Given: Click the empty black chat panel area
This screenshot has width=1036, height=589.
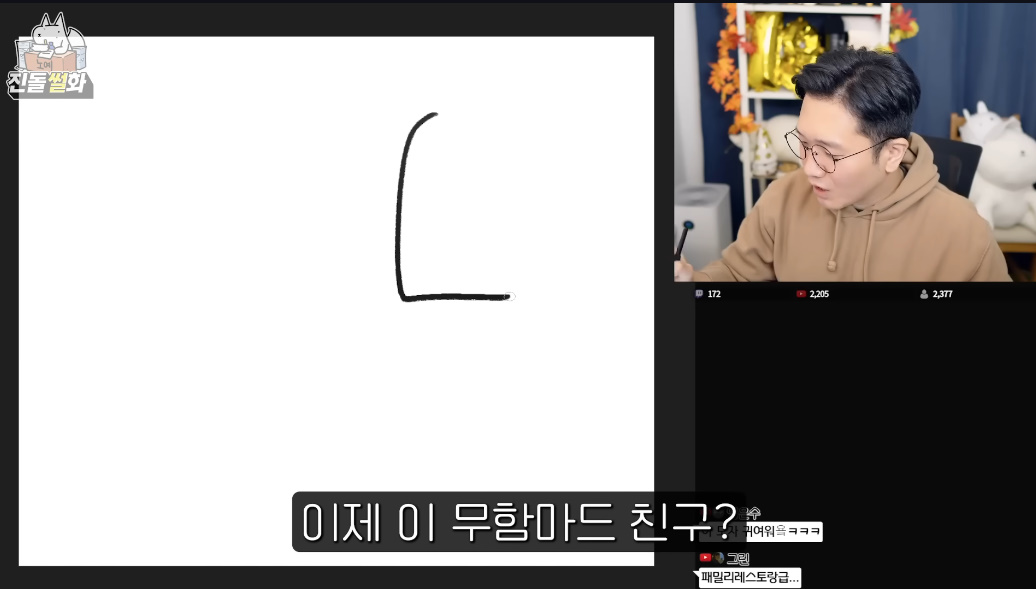Looking at the screenshot, I should [x=865, y=400].
